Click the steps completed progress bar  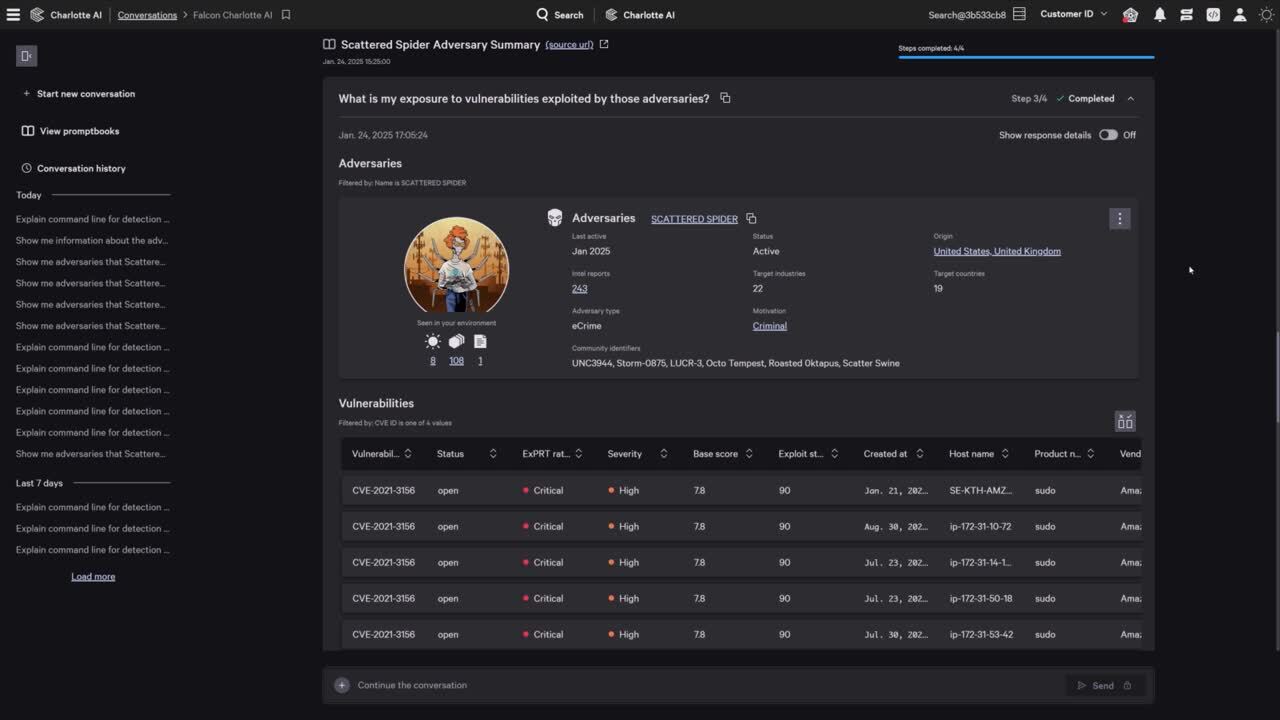pos(1026,58)
